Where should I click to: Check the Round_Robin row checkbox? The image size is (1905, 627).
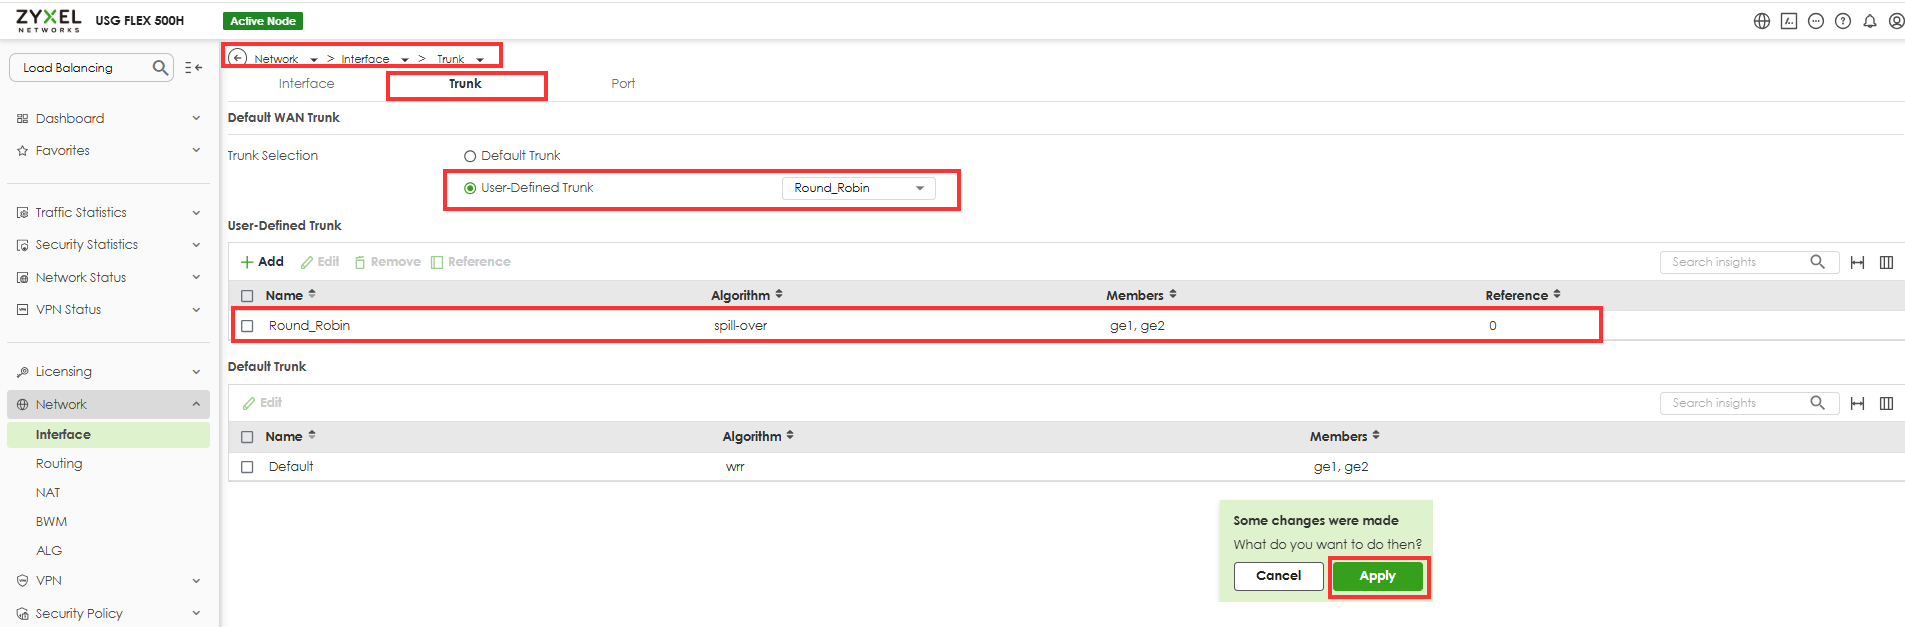click(247, 326)
